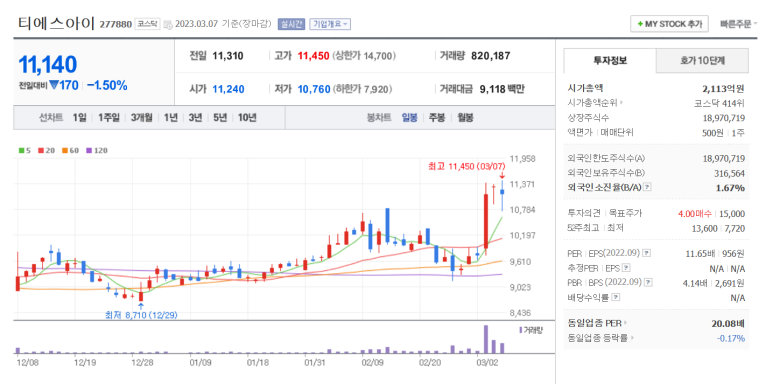Switch to the 호가10단계 tab
The image size is (773, 384).
tap(703, 61)
